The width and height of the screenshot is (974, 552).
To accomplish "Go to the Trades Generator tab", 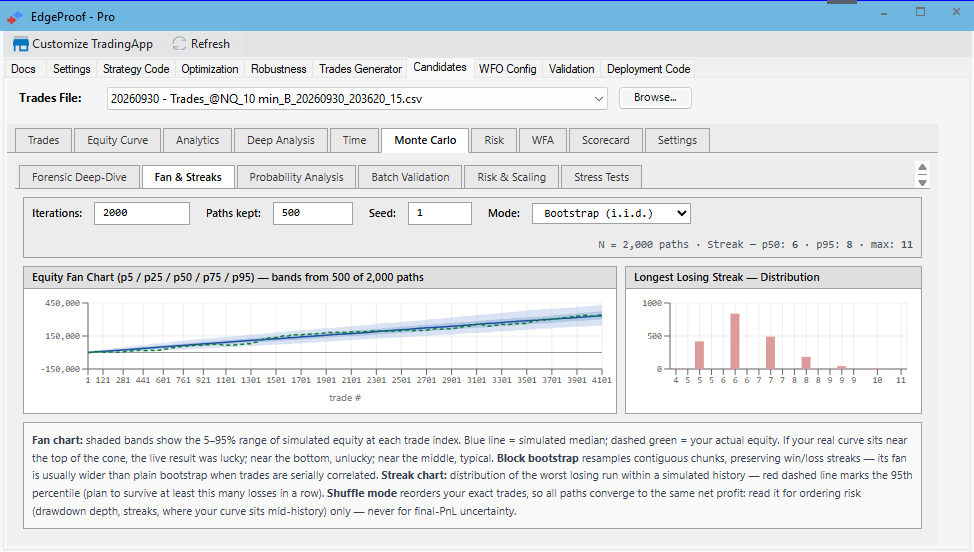I will pos(360,69).
